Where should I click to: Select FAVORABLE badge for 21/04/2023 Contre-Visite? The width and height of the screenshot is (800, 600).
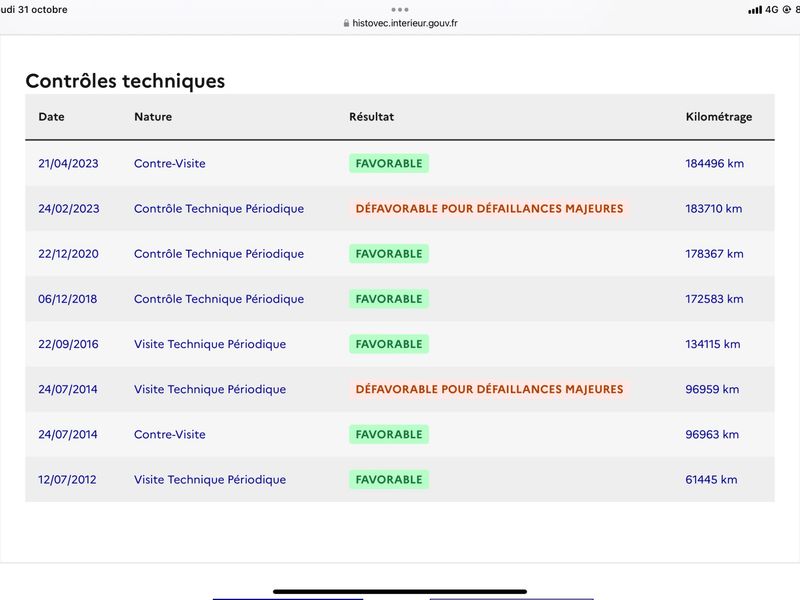[x=389, y=163]
